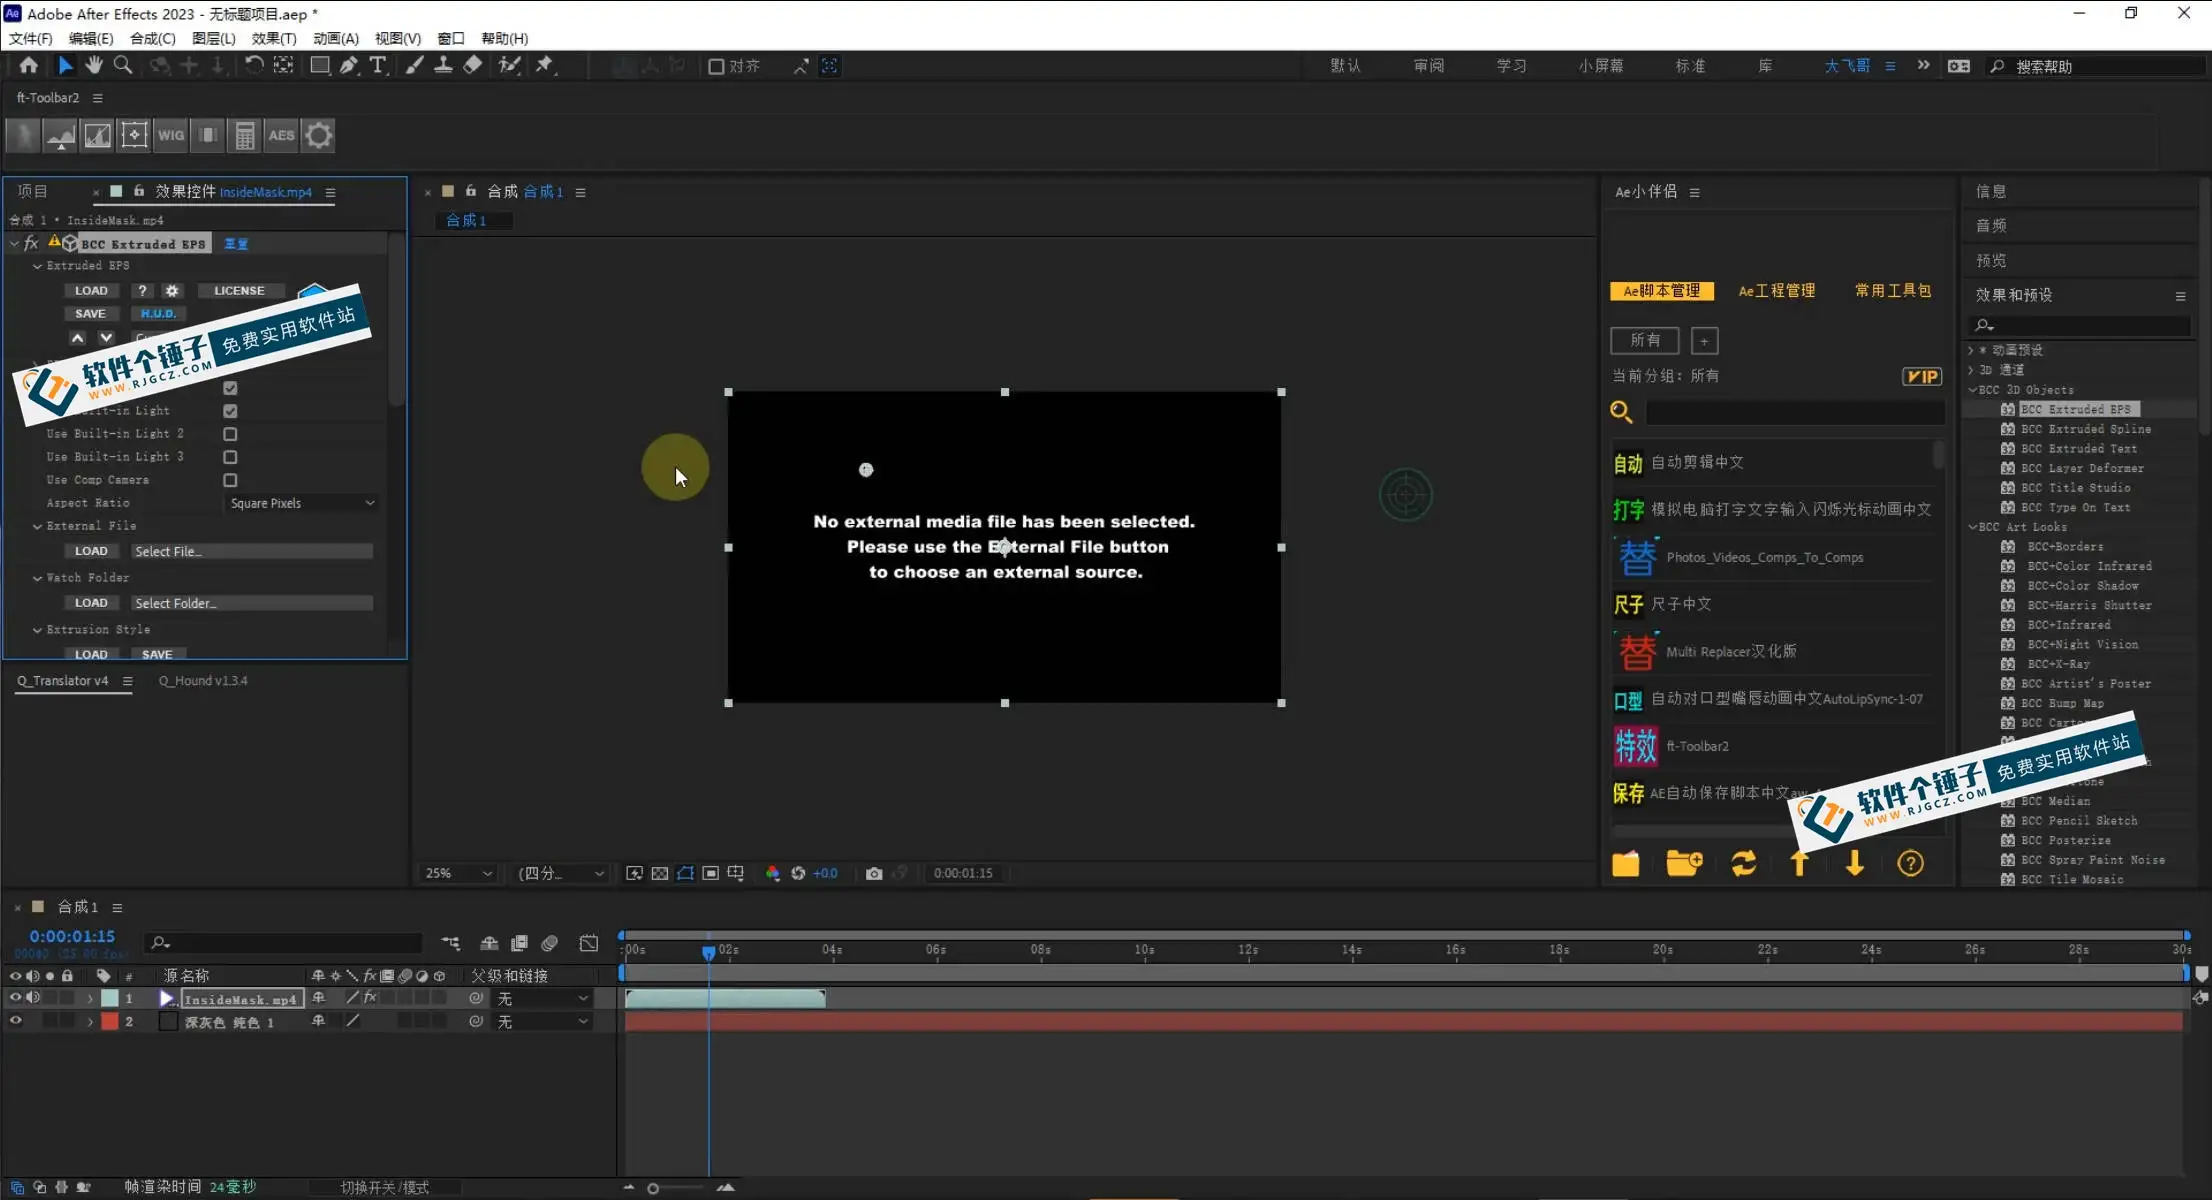The image size is (2212, 1200).
Task: Click the exposure +0.0 value control
Action: point(825,873)
